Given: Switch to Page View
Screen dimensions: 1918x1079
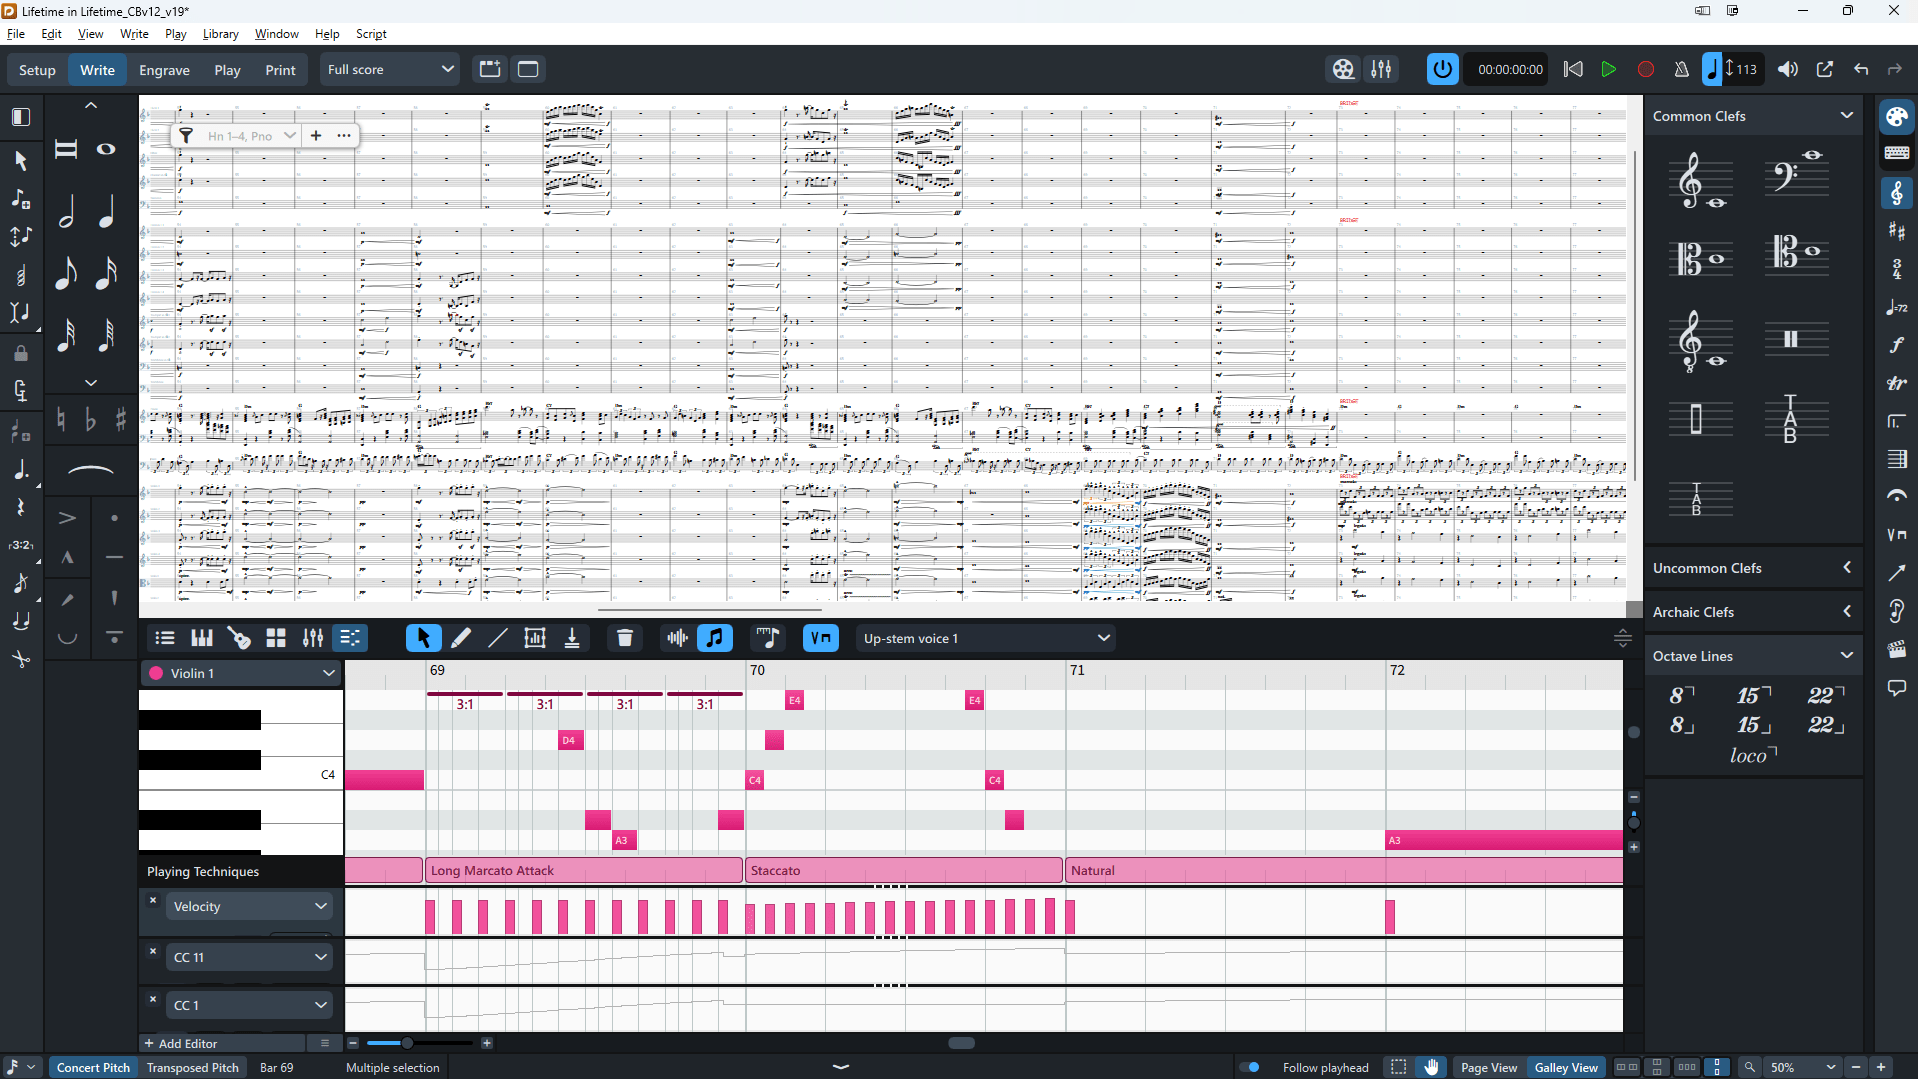Looking at the screenshot, I should click(x=1488, y=1067).
